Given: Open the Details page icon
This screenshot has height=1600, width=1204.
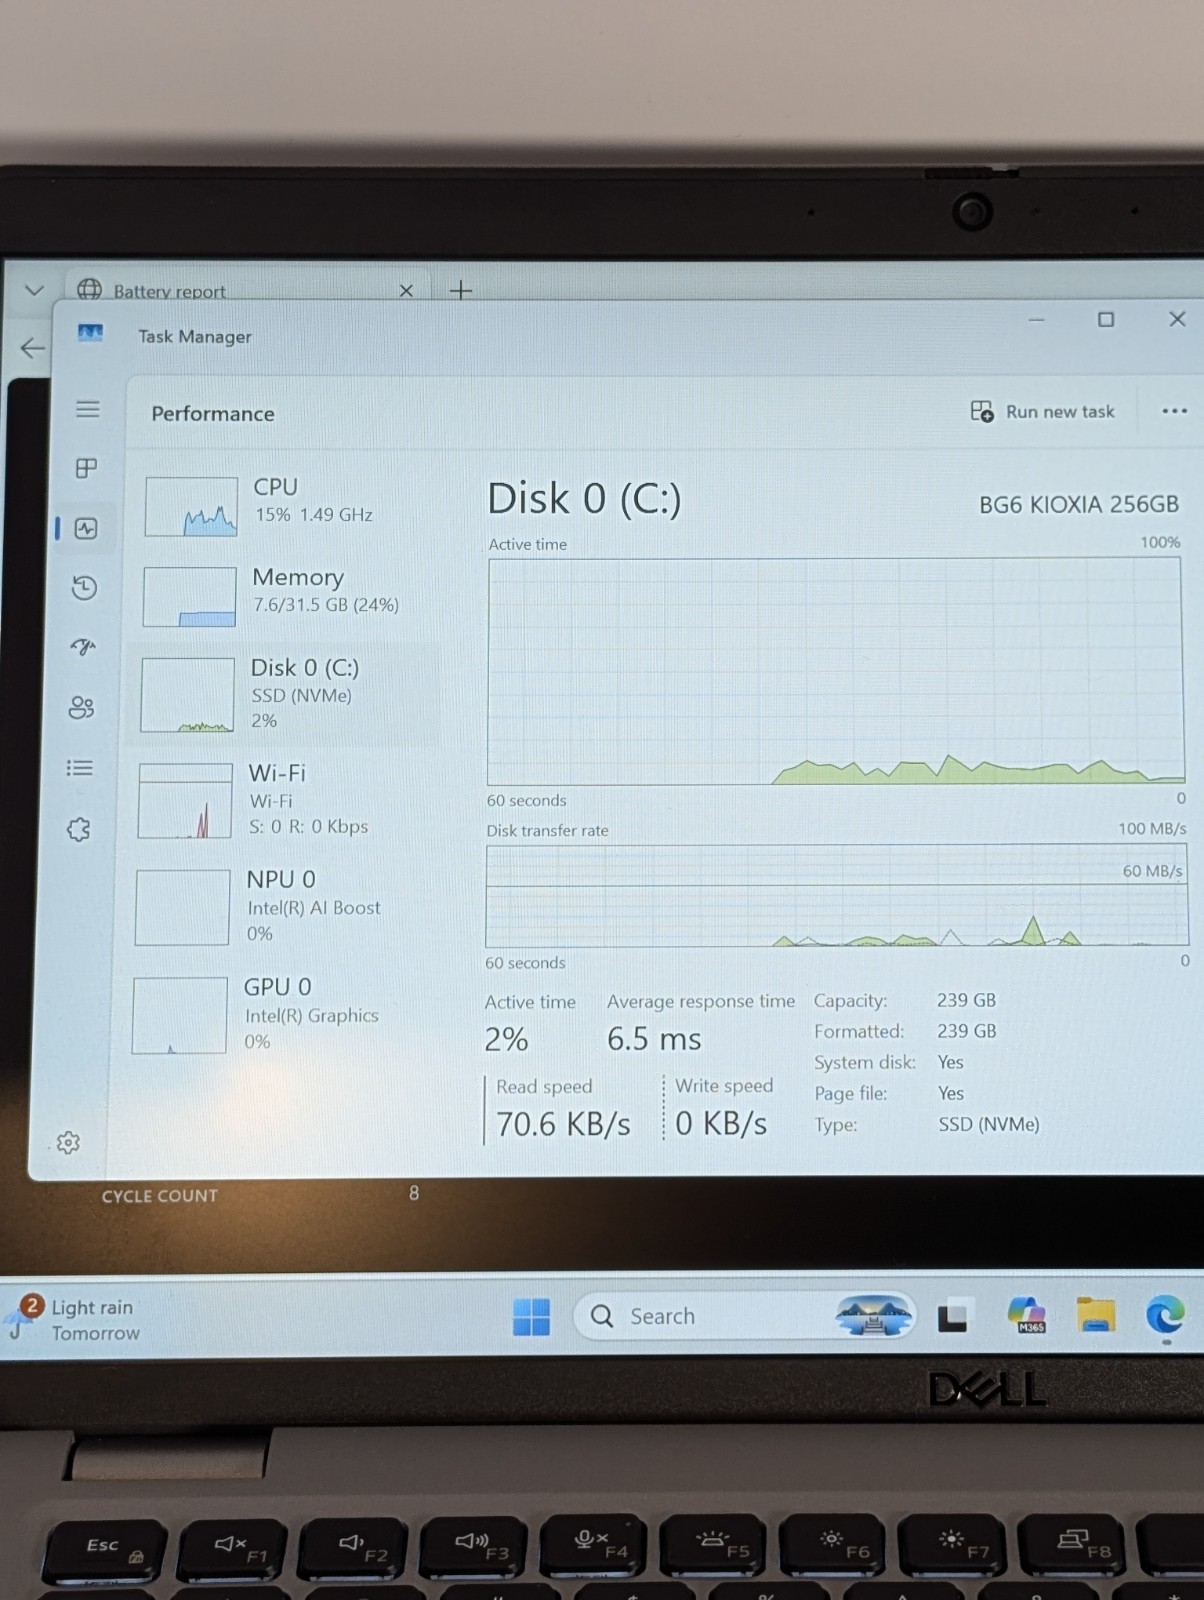Looking at the screenshot, I should pos(80,768).
